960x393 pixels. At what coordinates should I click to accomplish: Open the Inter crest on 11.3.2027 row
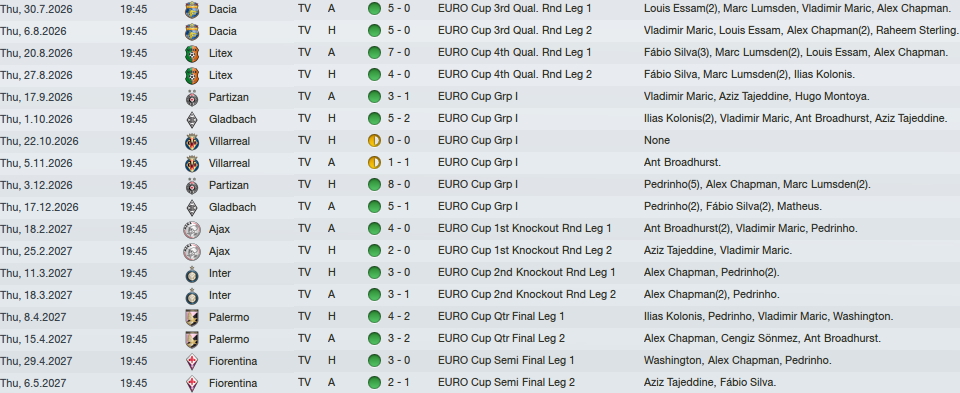pyautogui.click(x=192, y=274)
